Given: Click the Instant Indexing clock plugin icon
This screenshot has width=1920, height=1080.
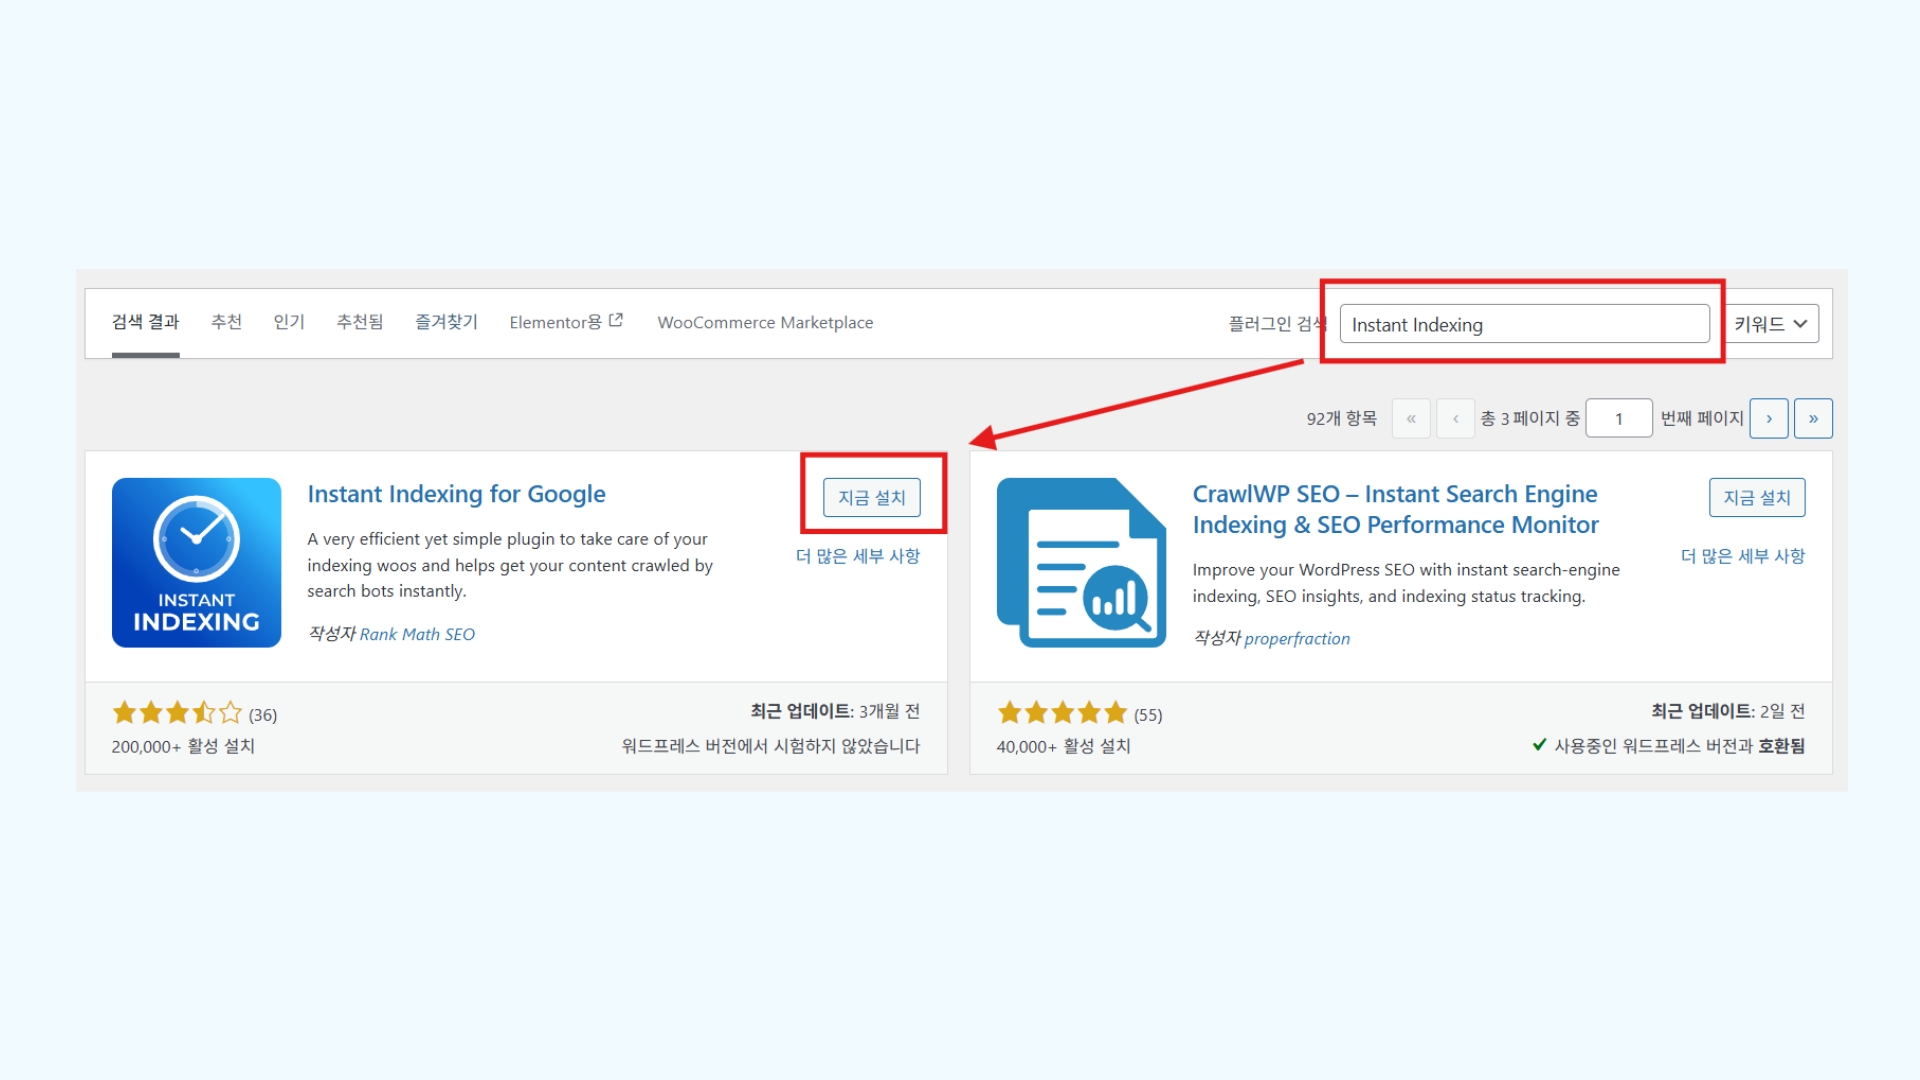Looking at the screenshot, I should point(196,562).
